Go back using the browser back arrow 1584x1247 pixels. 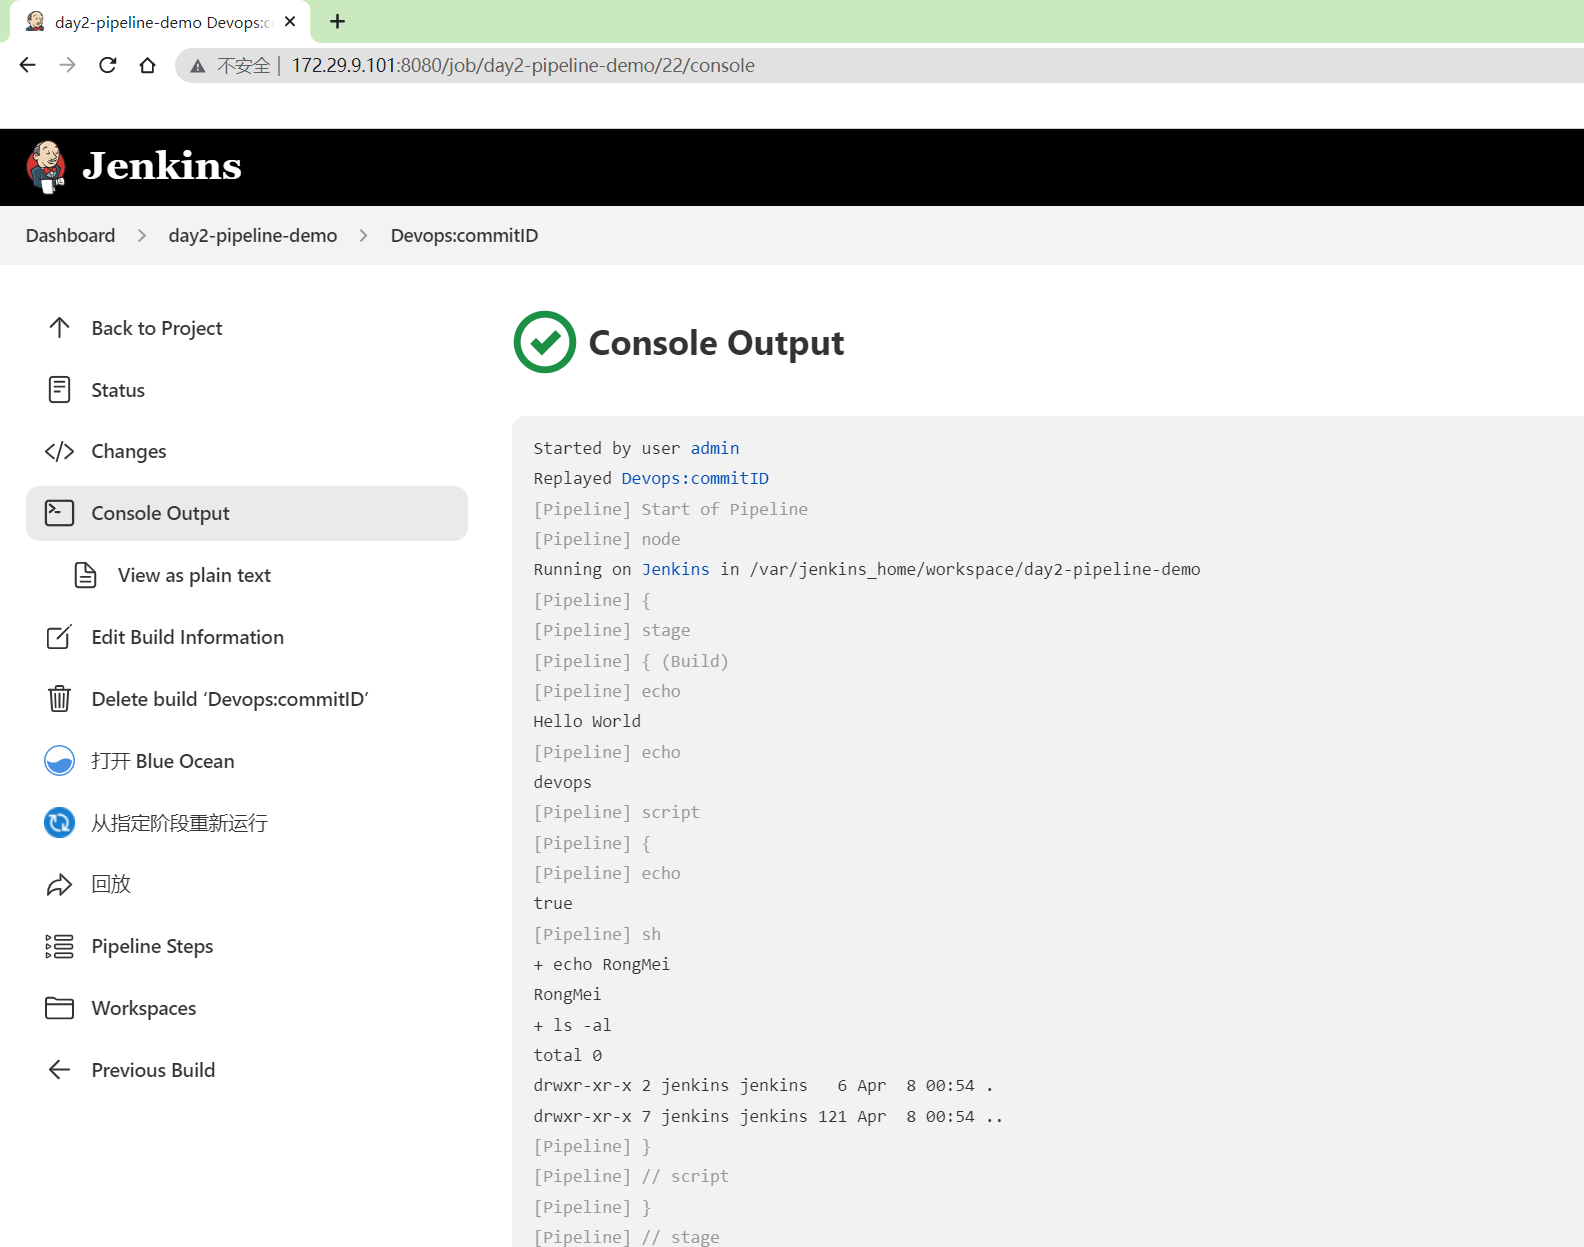click(27, 65)
